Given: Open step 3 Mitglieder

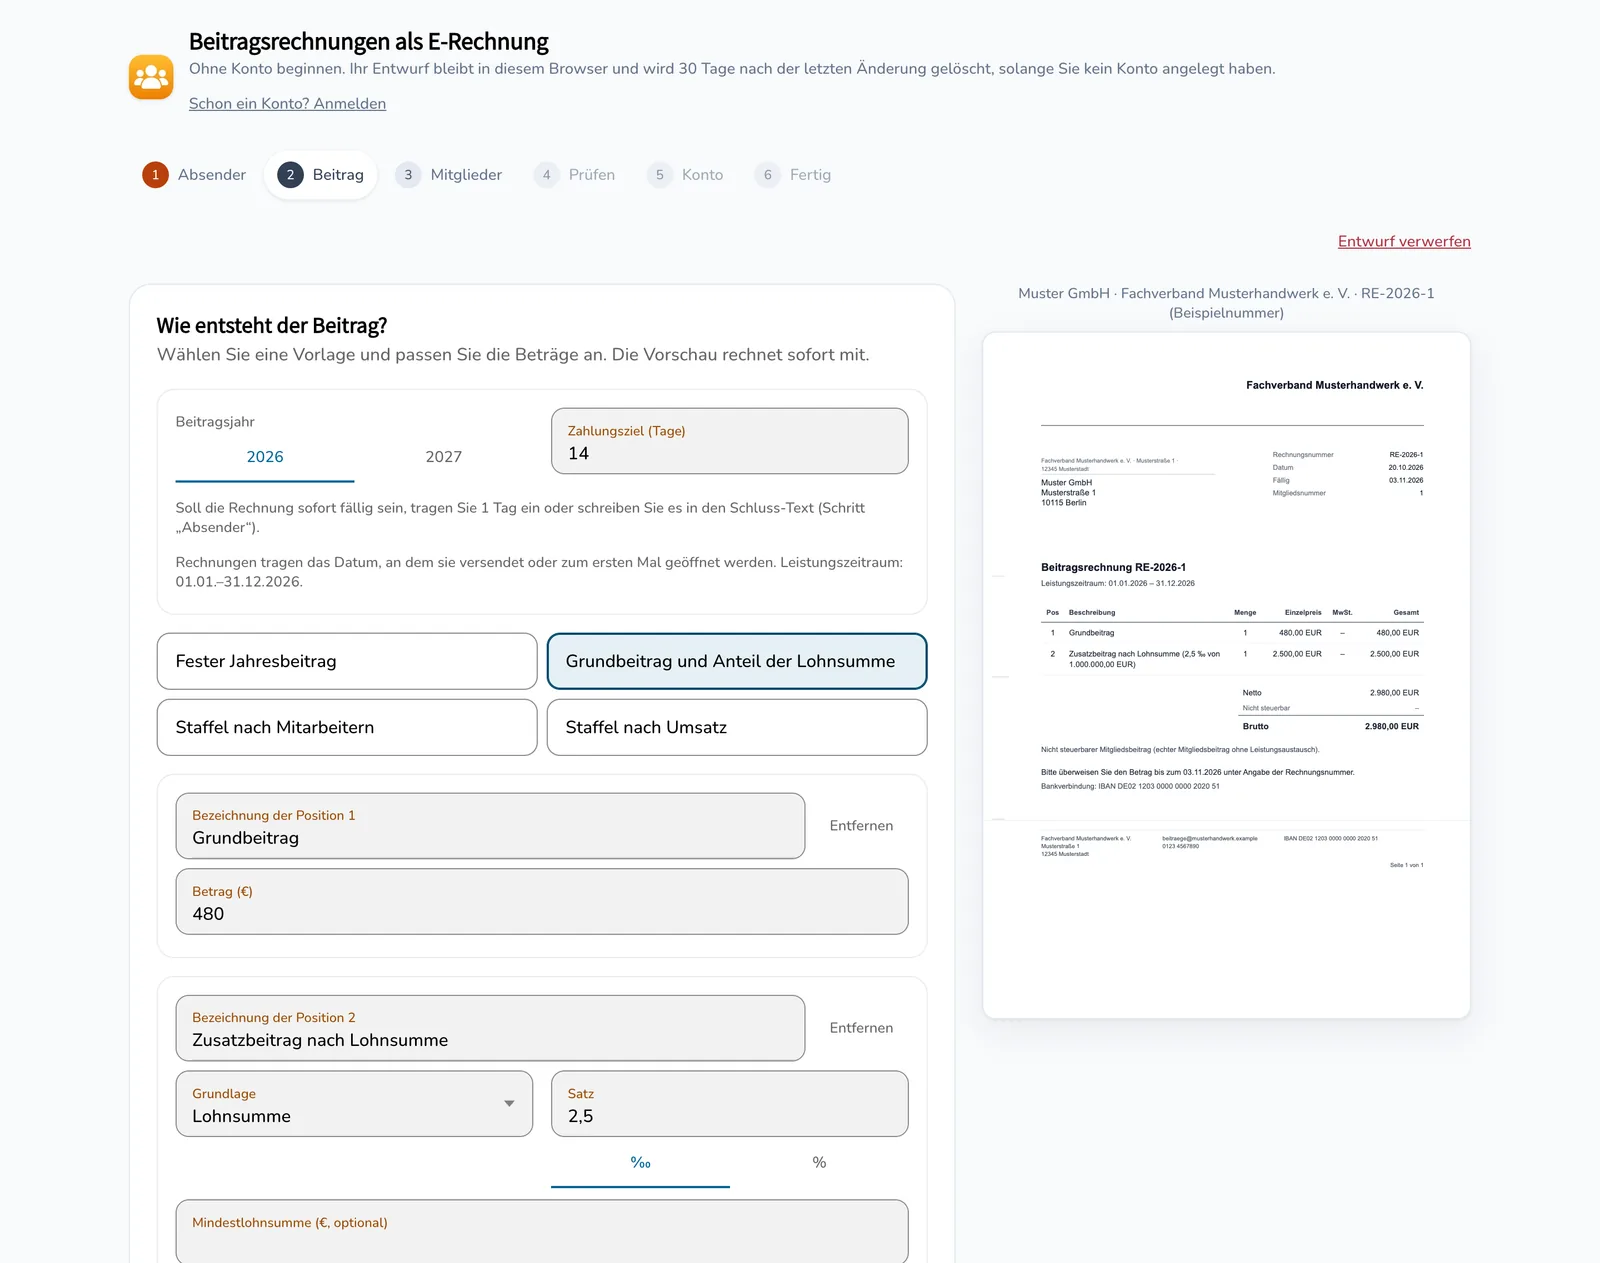Looking at the screenshot, I should point(448,175).
